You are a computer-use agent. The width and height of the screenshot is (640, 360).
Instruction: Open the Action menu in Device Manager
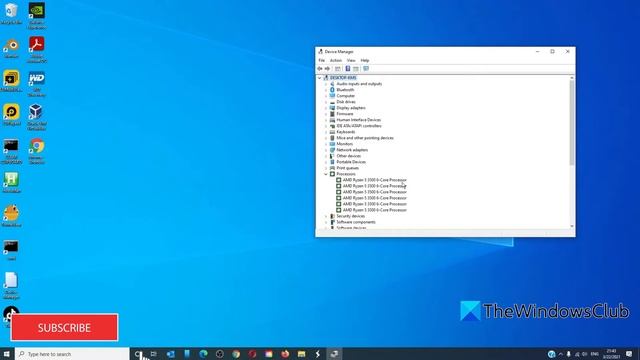click(336, 60)
